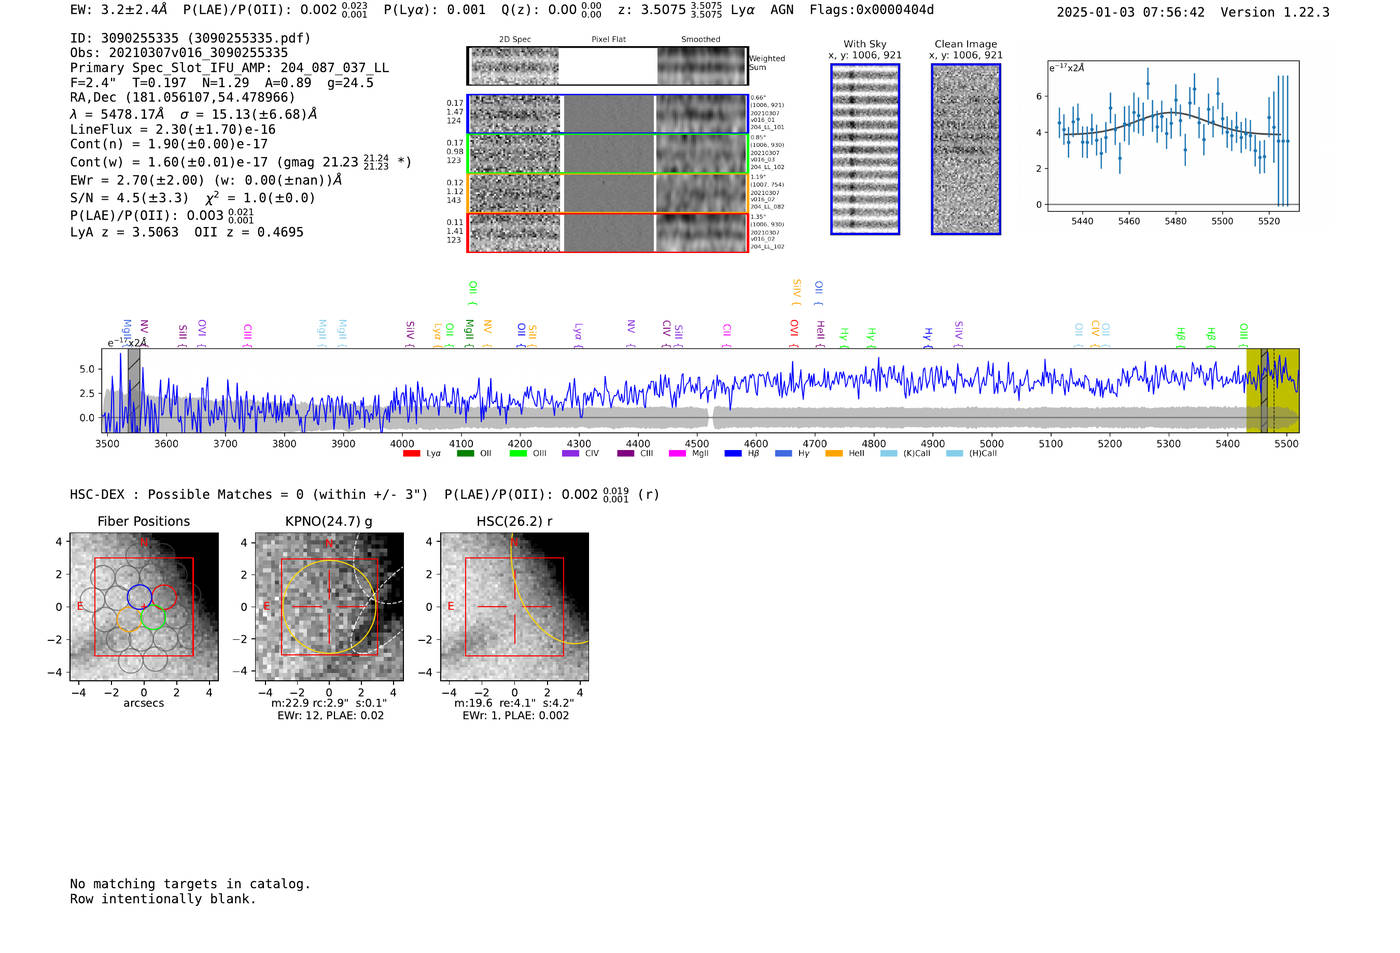
Task: Click the emission line fit plot
Action: point(1174,134)
